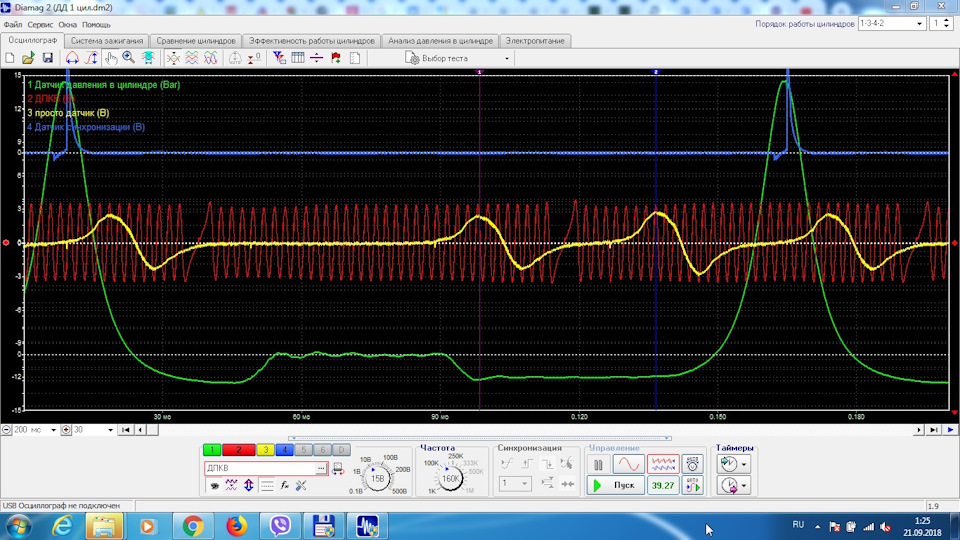Open channel settings wrench icon
The width and height of the screenshot is (960, 540).
301,486
